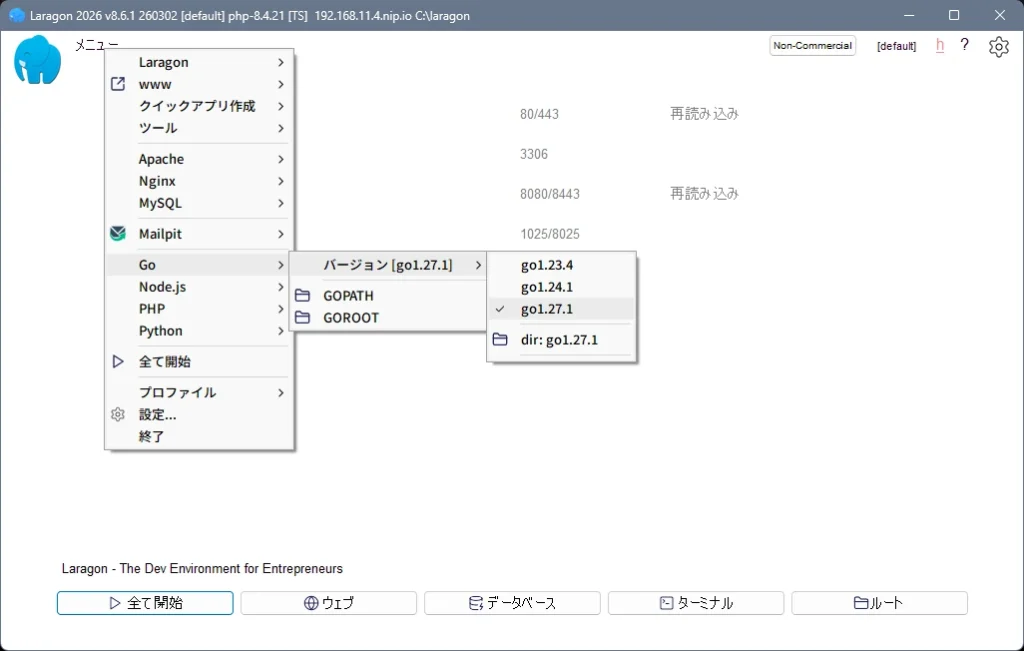Viewport: 1024px width, 651px height.
Task: Click the question mark help icon
Action: coord(965,45)
